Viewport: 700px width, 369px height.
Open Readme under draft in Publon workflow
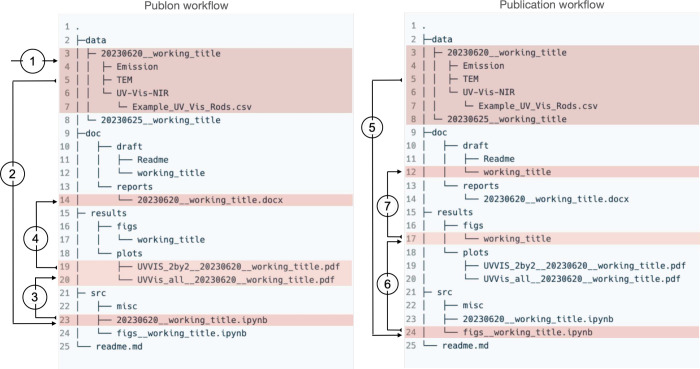click(153, 160)
